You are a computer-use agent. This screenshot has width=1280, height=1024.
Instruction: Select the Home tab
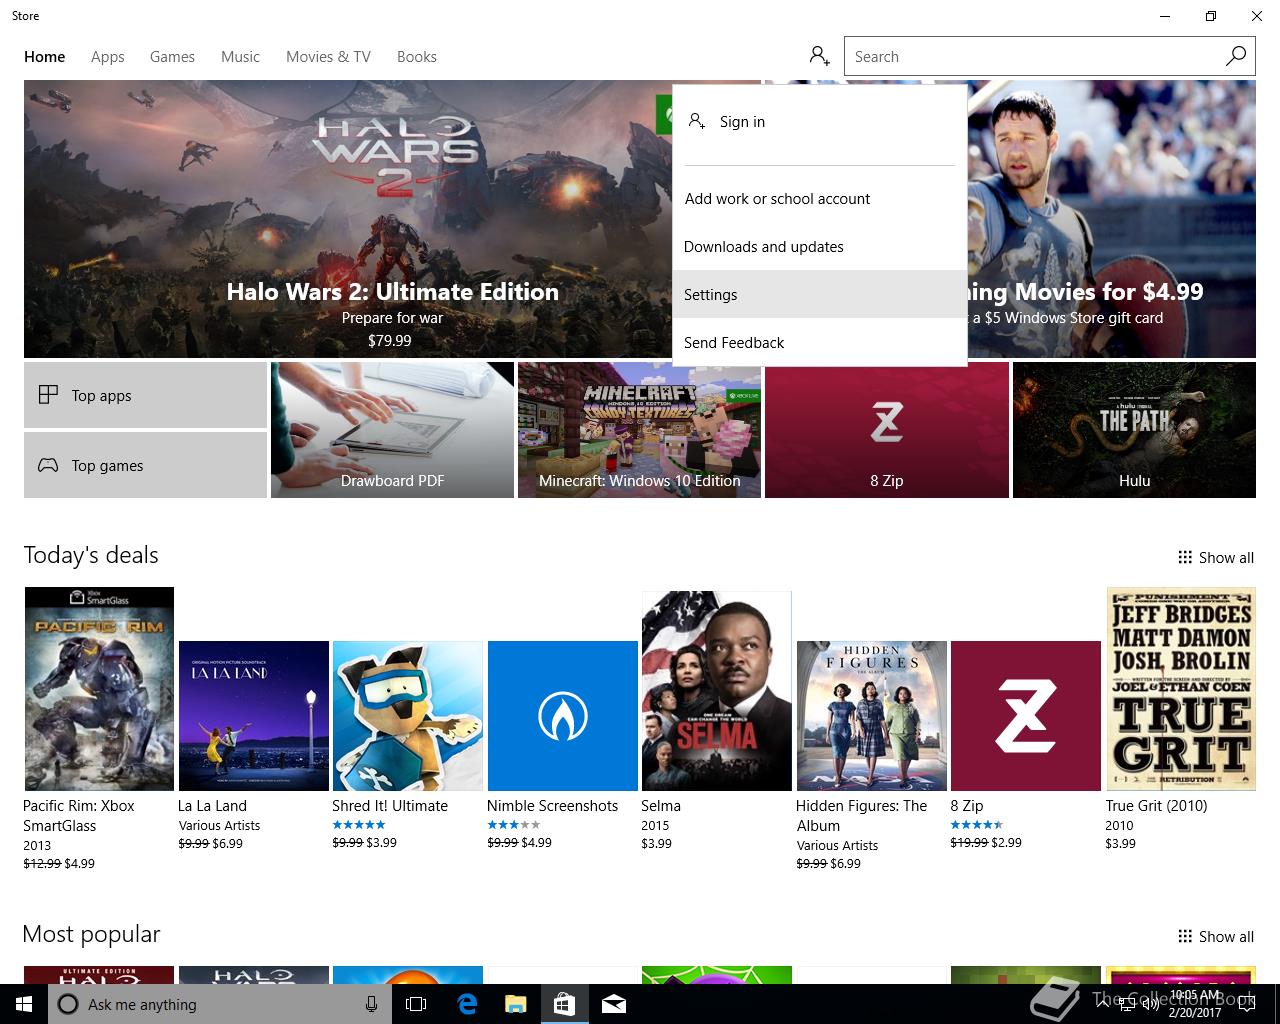point(45,57)
